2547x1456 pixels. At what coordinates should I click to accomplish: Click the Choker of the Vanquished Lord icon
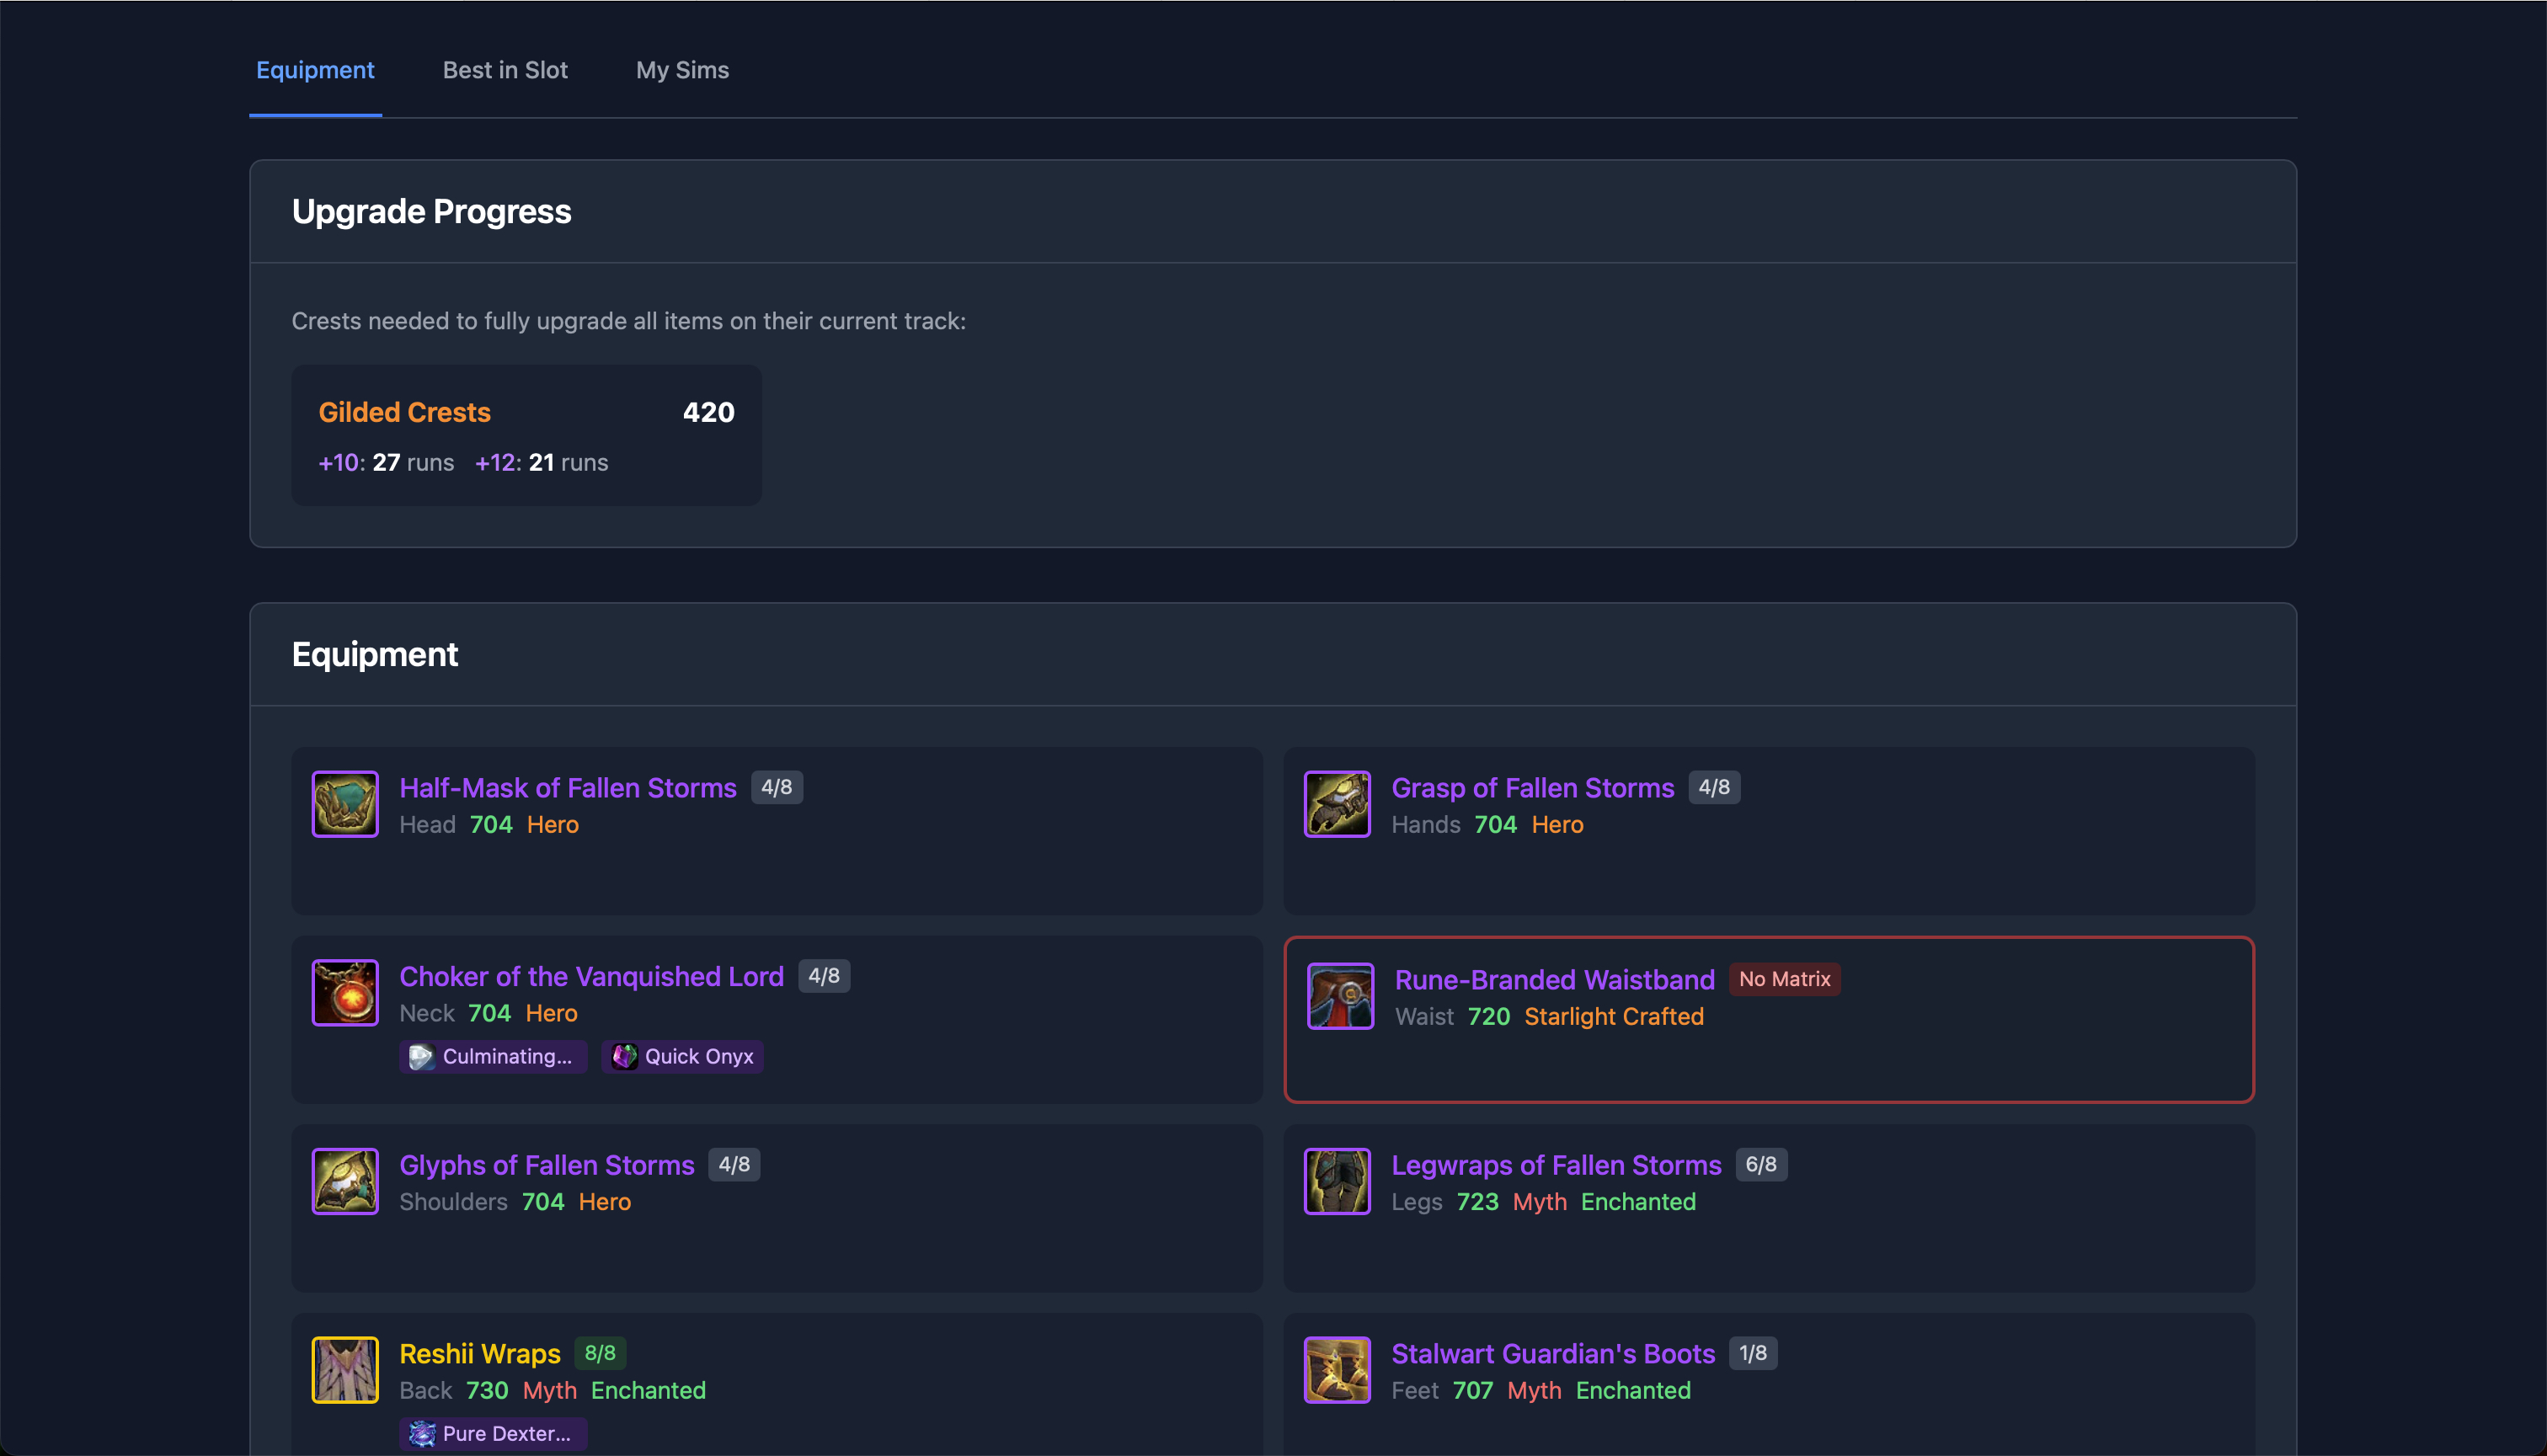345,992
